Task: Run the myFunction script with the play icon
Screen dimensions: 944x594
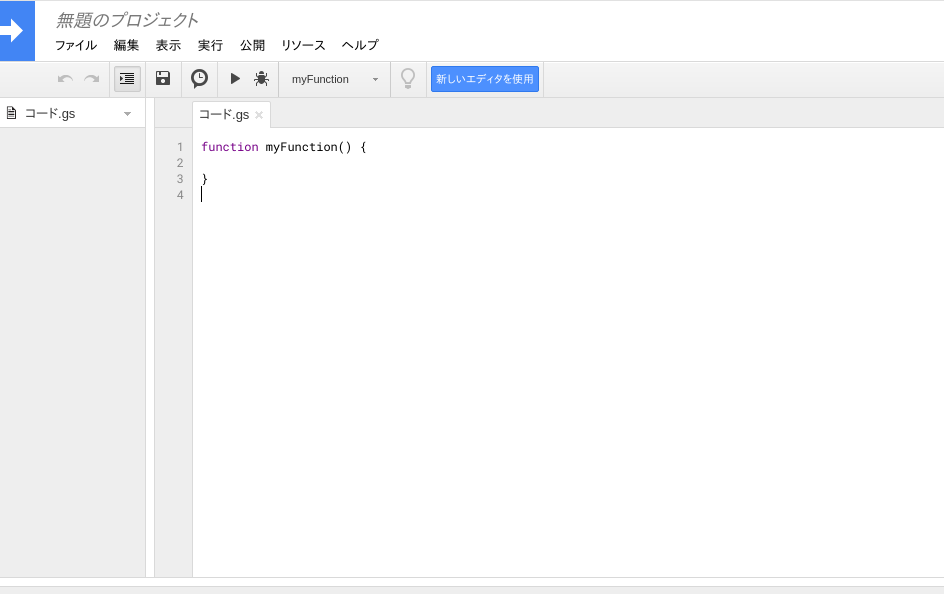Action: (233, 78)
